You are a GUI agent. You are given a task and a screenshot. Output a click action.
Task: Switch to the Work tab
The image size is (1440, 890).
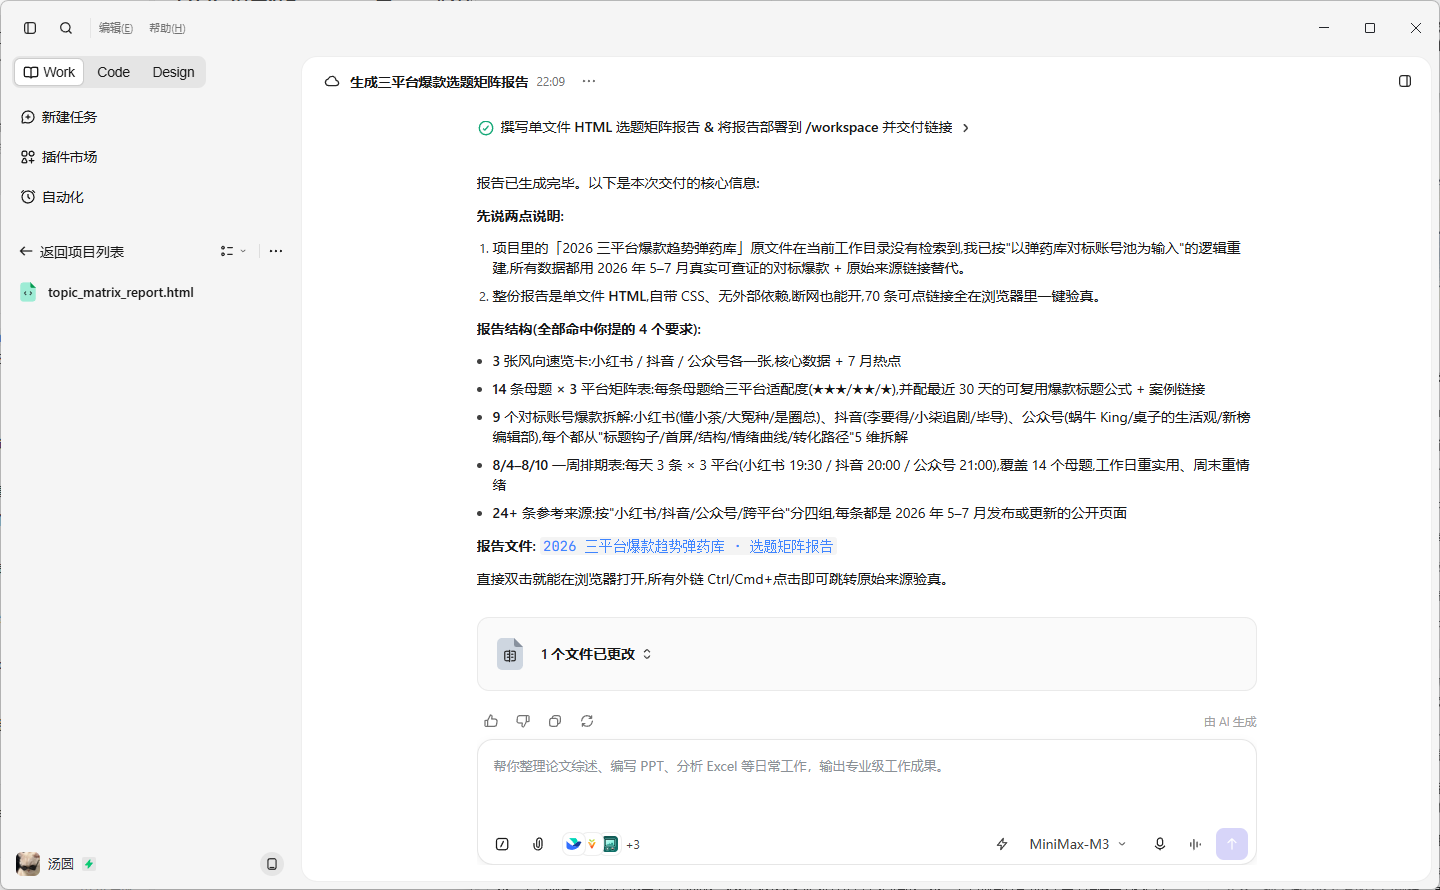click(x=50, y=72)
